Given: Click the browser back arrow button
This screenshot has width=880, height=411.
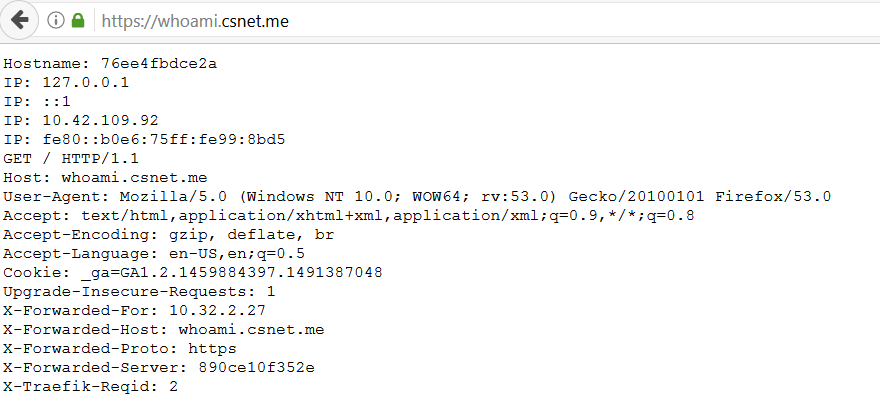Looking at the screenshot, I should (x=20, y=20).
